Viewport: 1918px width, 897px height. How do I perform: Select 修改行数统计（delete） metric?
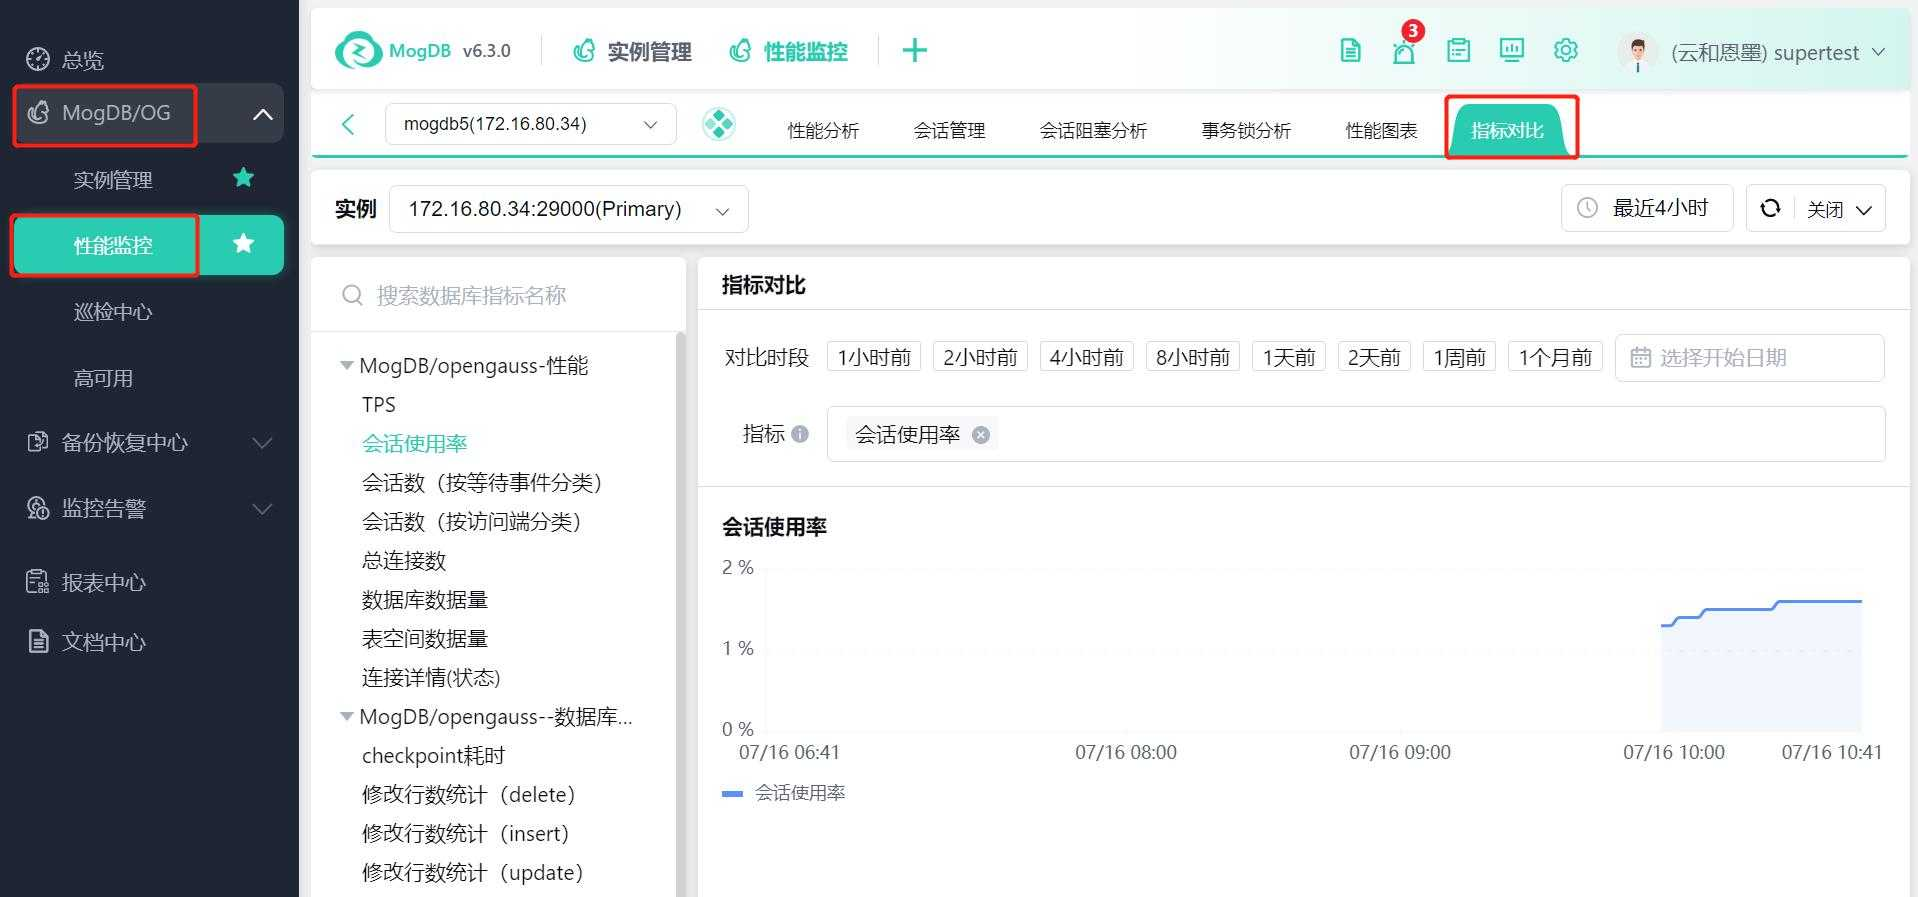pos(469,794)
